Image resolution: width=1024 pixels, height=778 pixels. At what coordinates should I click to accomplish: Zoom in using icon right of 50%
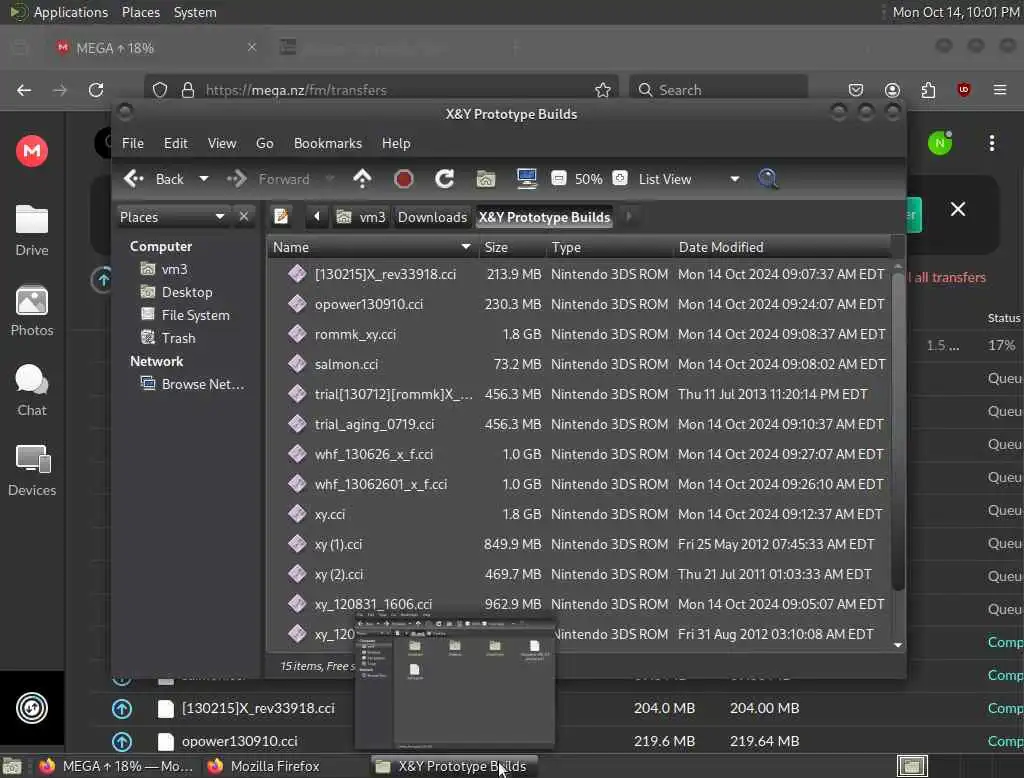(x=620, y=178)
